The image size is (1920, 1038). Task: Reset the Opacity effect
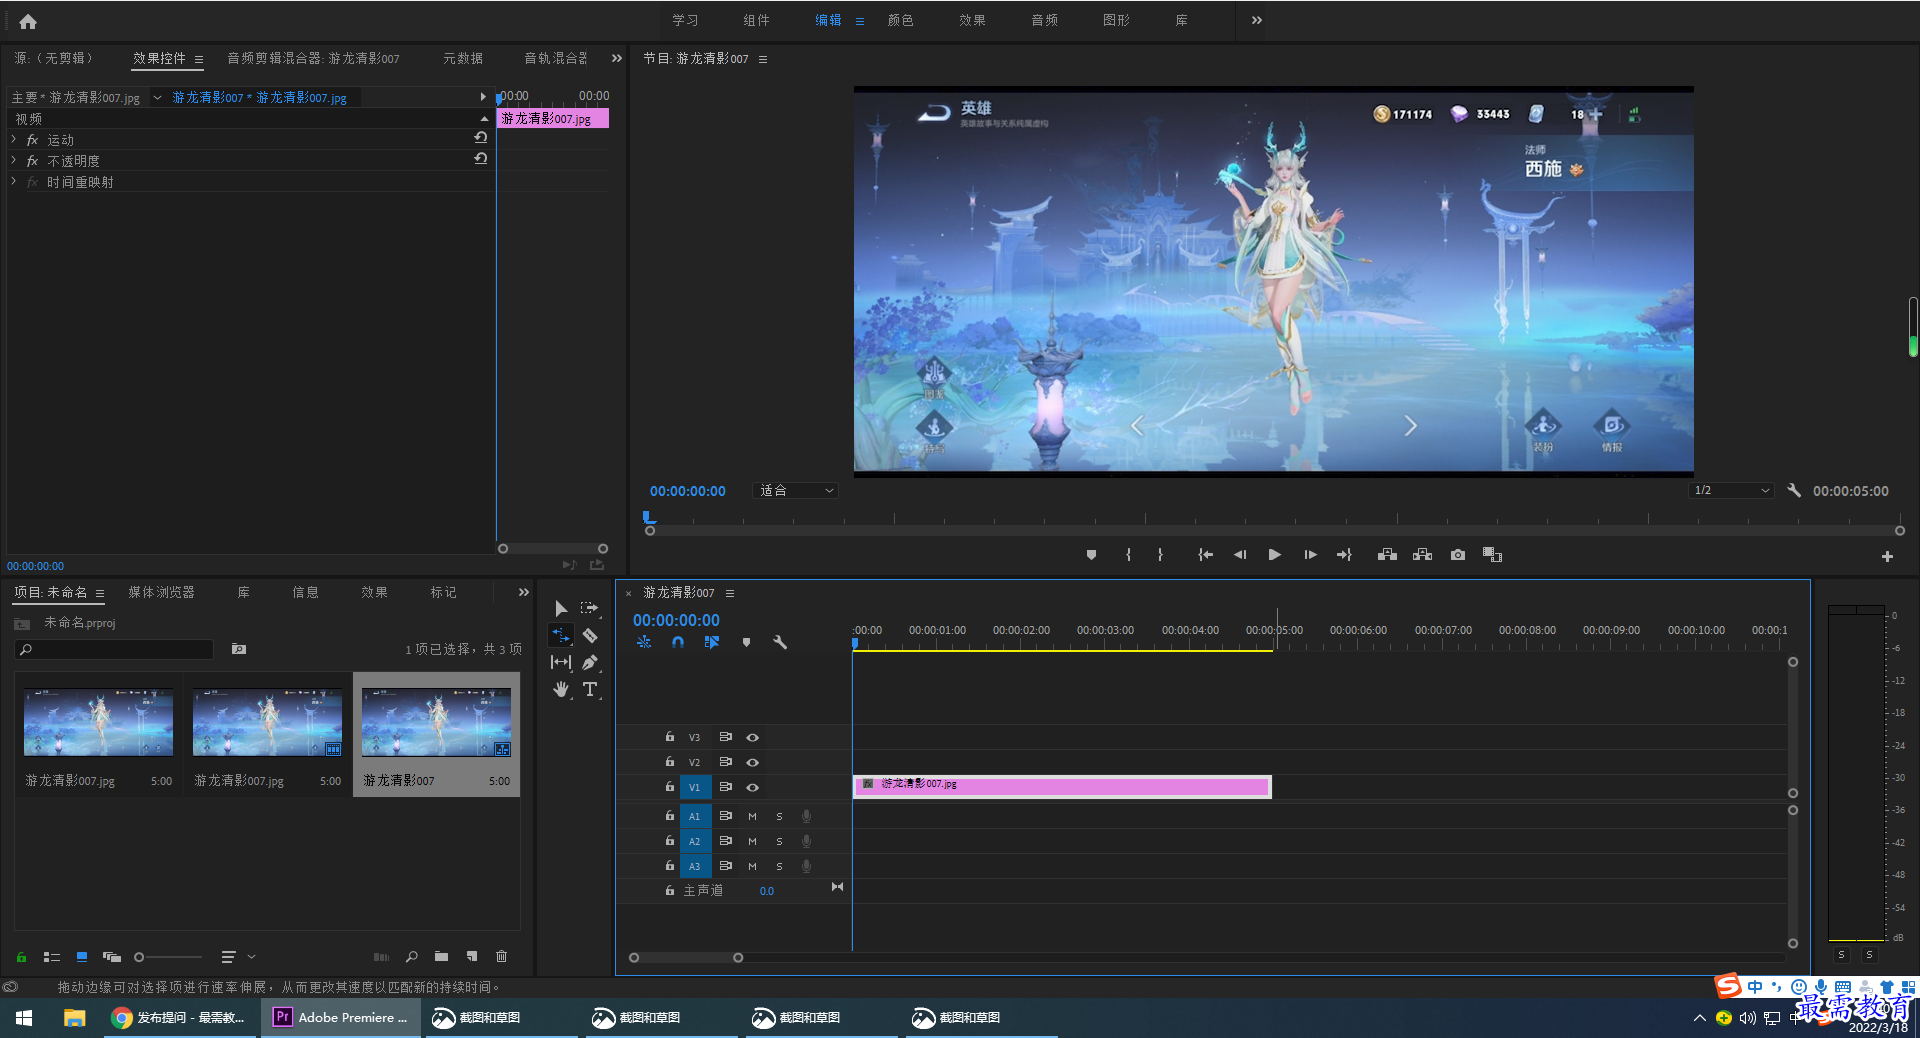tap(481, 159)
